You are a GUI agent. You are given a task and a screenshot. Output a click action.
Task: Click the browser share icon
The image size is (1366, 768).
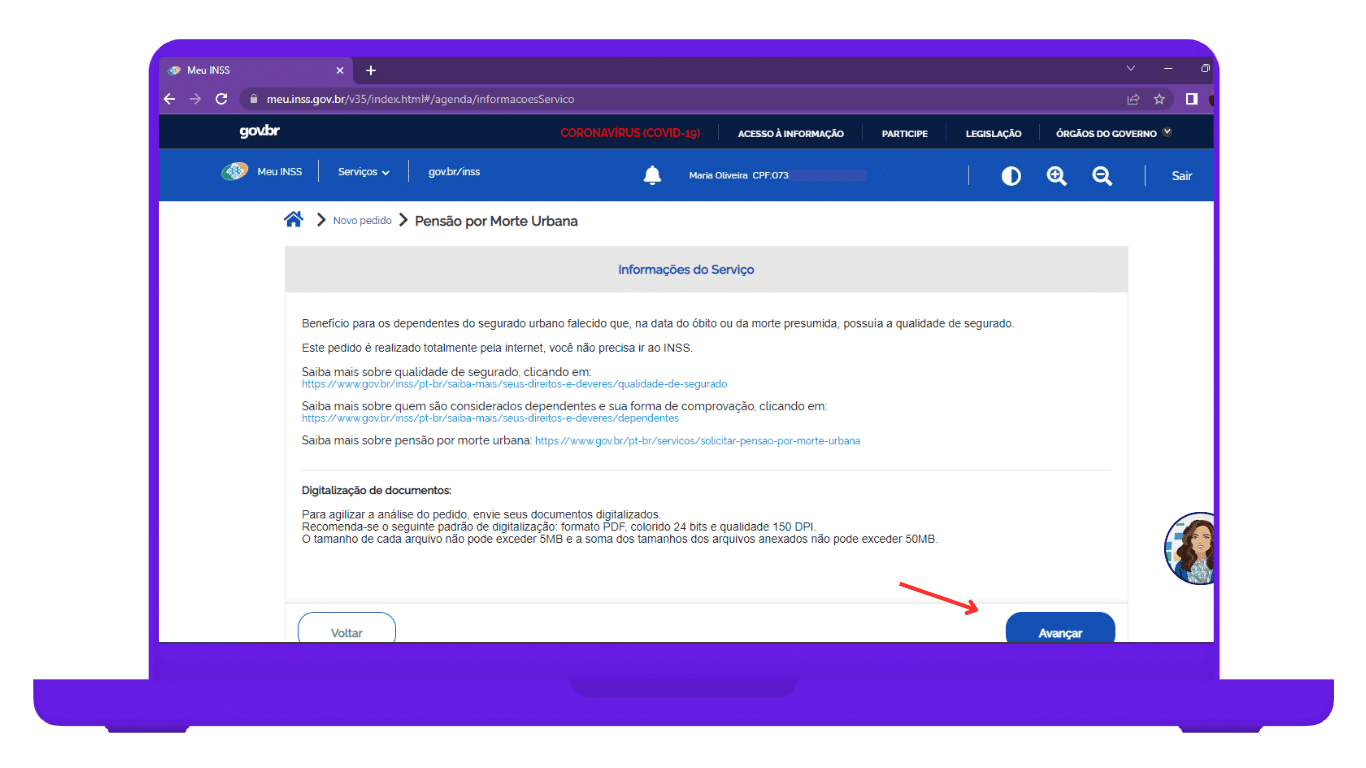tap(1133, 99)
